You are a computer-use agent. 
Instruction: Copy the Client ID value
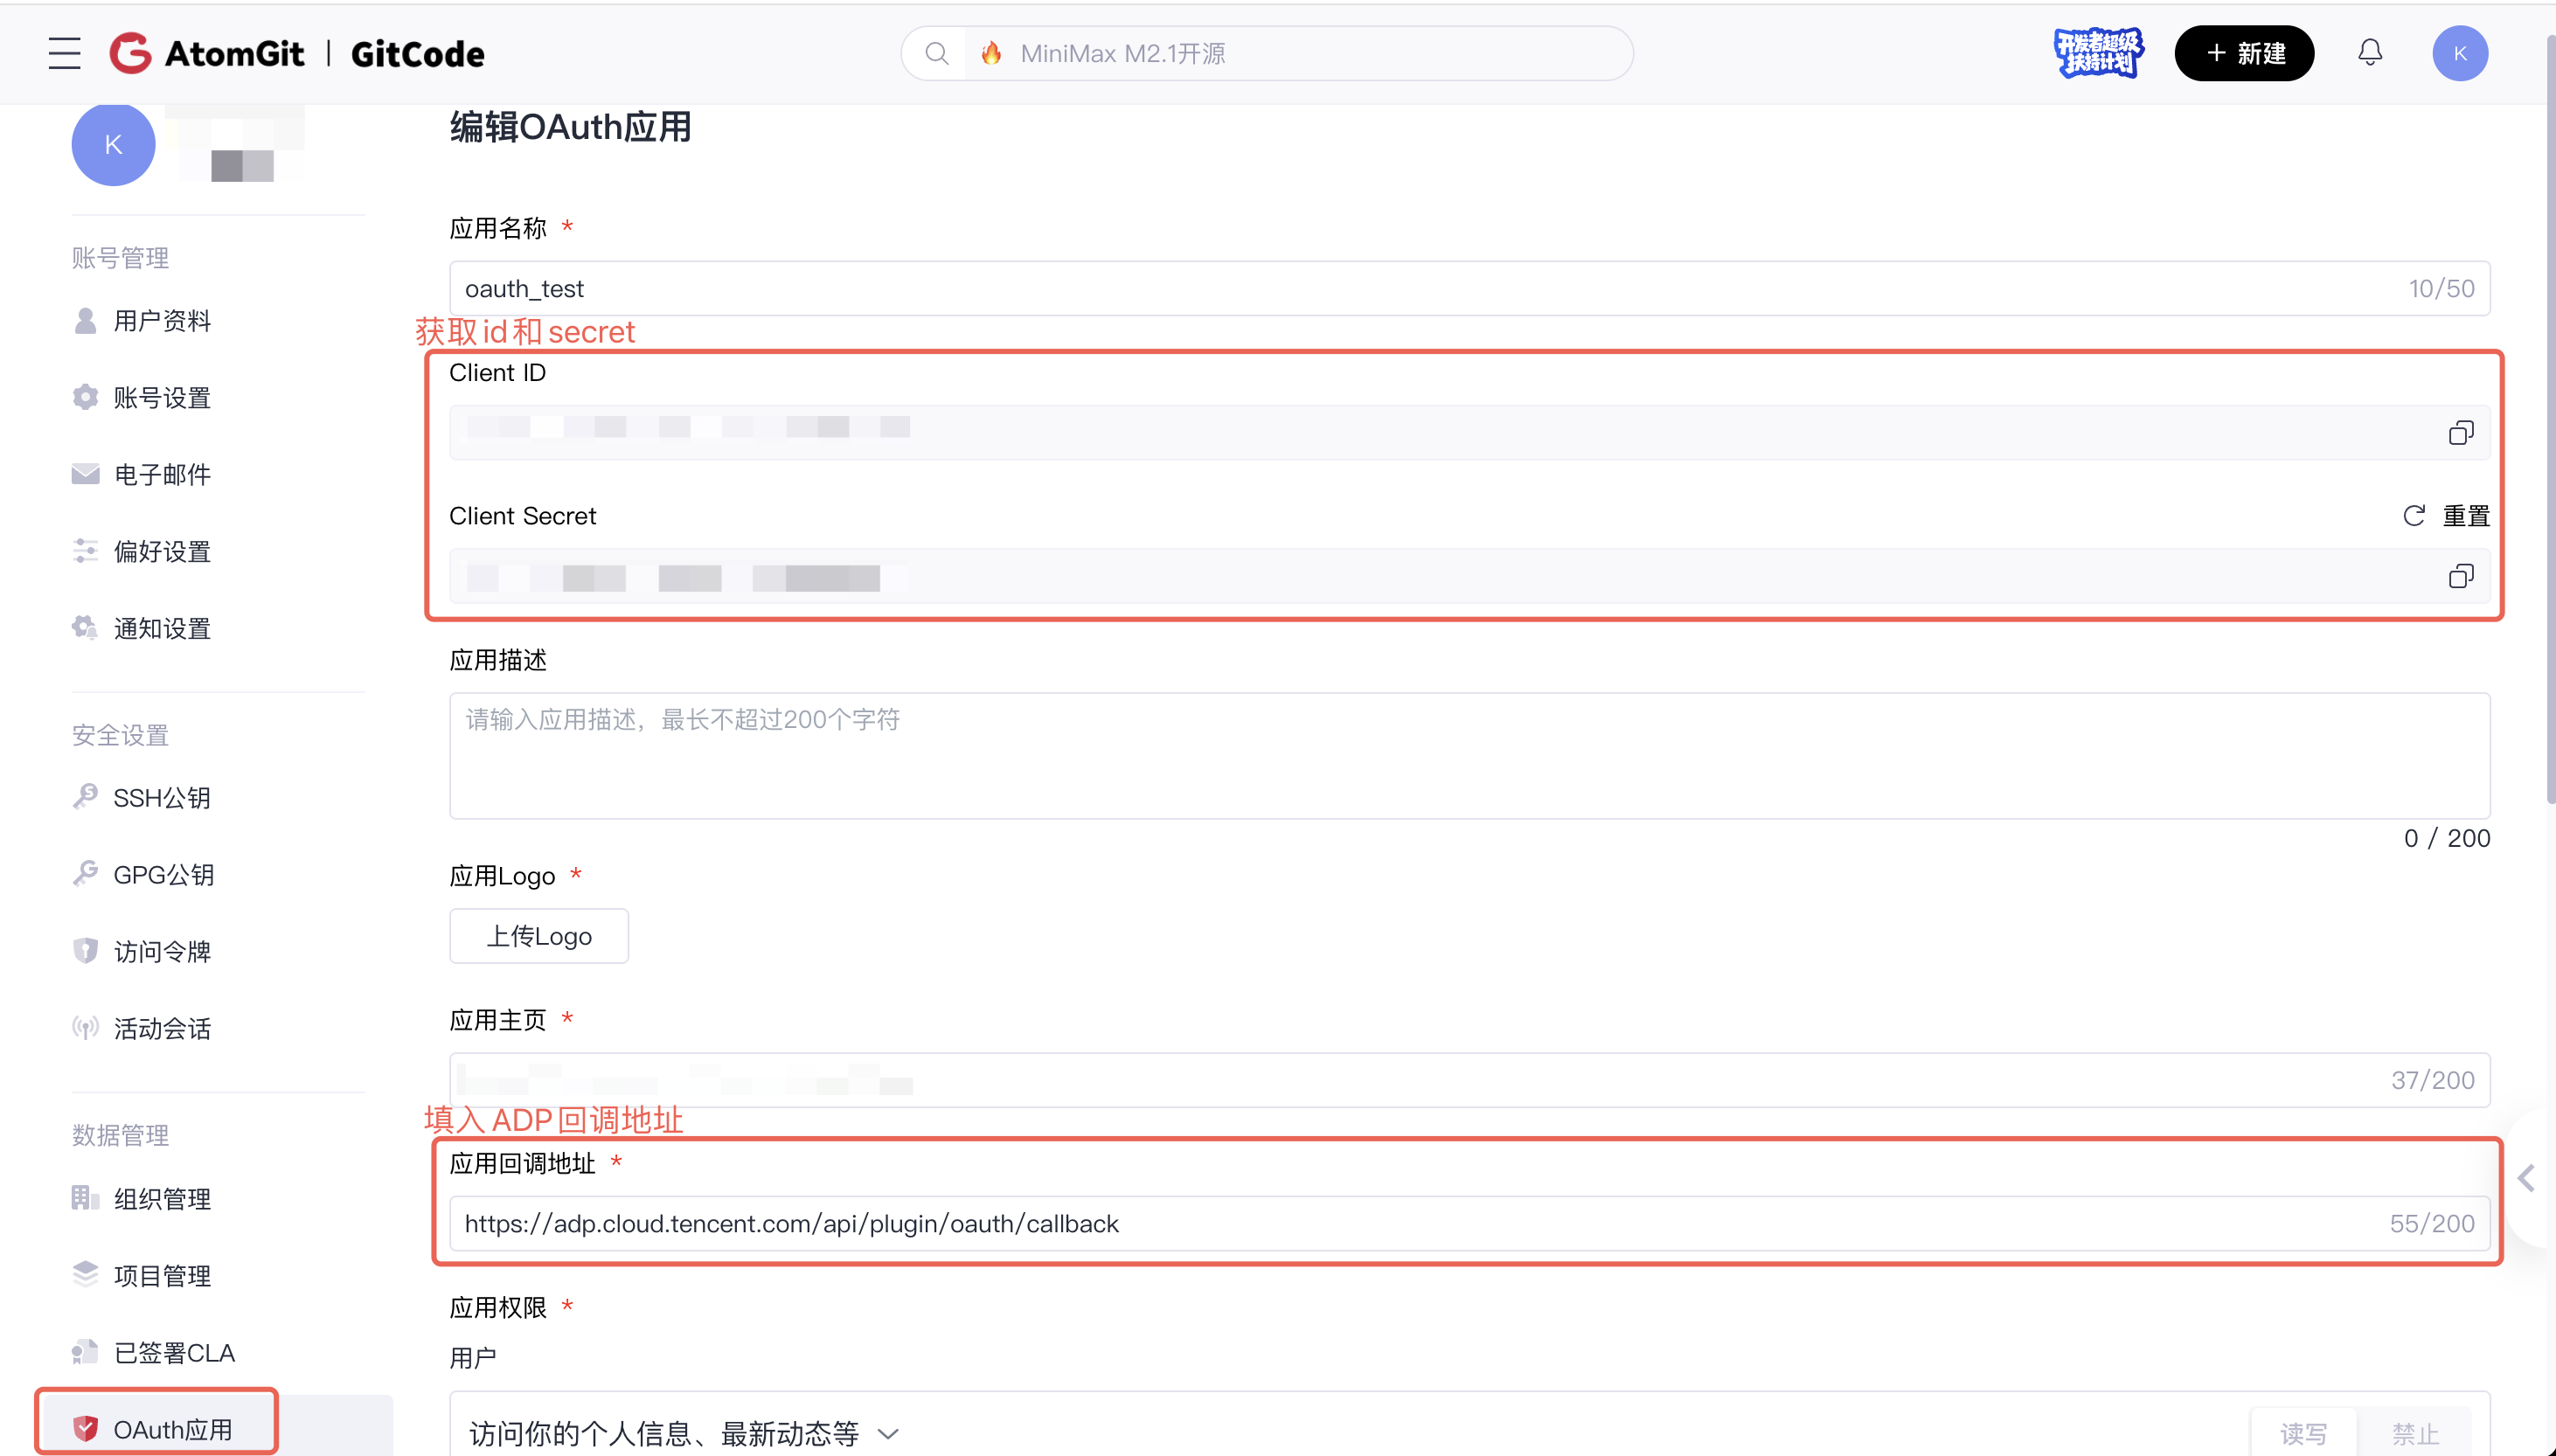[2460, 433]
